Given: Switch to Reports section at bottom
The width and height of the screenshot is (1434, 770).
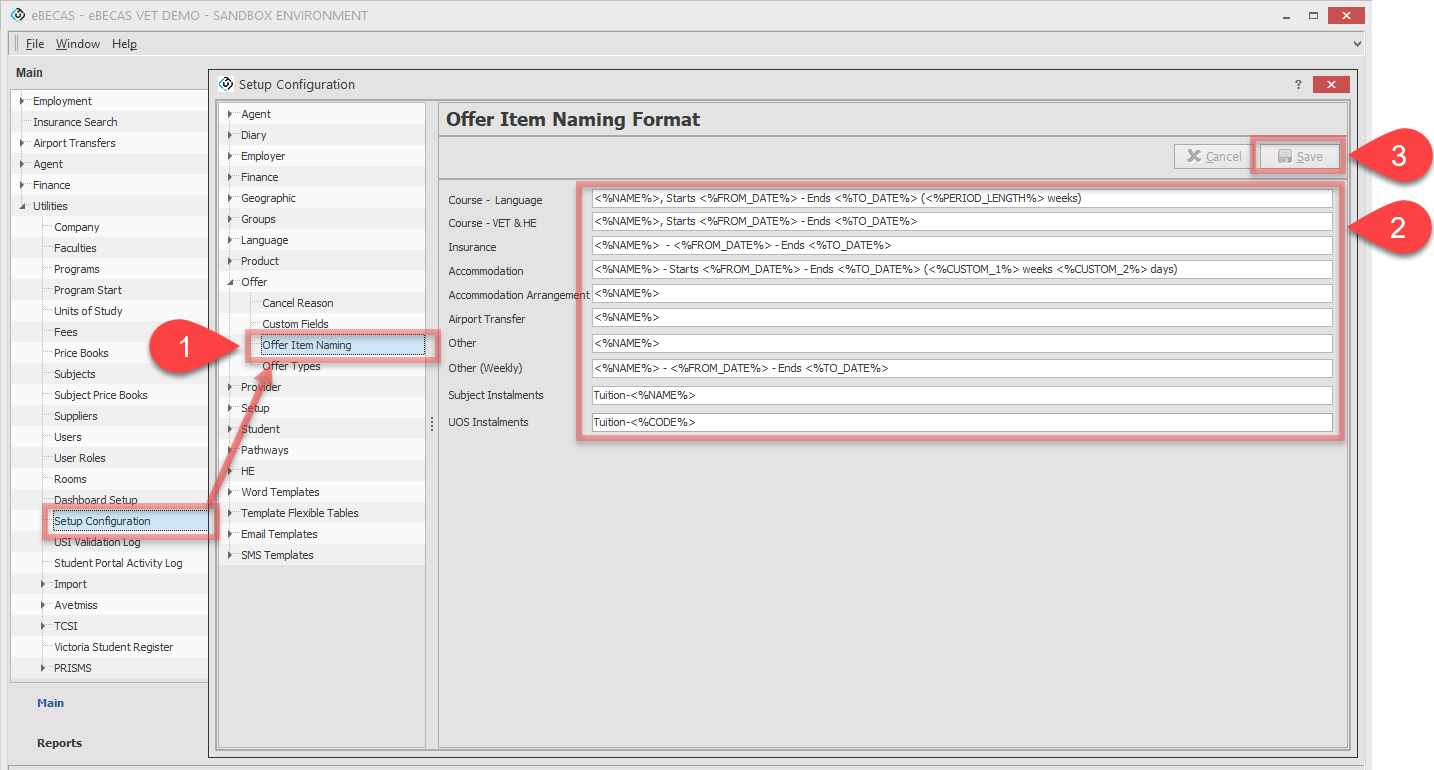Looking at the screenshot, I should tap(59, 743).
